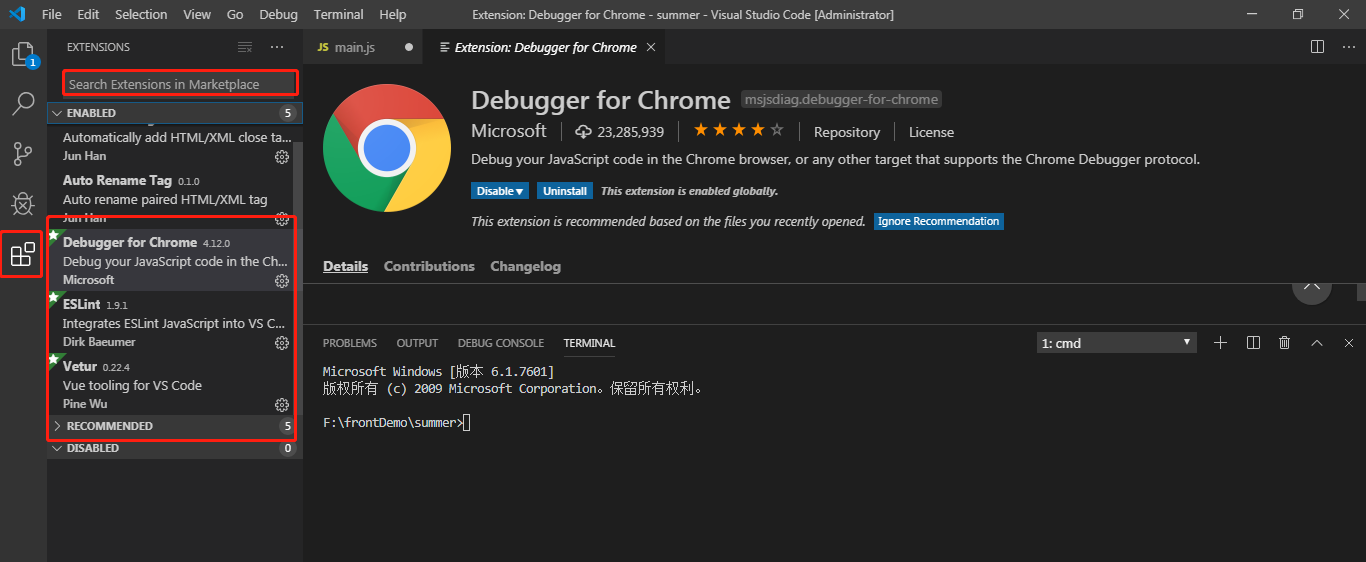Image resolution: width=1366 pixels, height=562 pixels.
Task: Click the extension identifier msjsdiag.debugger-for-chrome
Action: 841,100
